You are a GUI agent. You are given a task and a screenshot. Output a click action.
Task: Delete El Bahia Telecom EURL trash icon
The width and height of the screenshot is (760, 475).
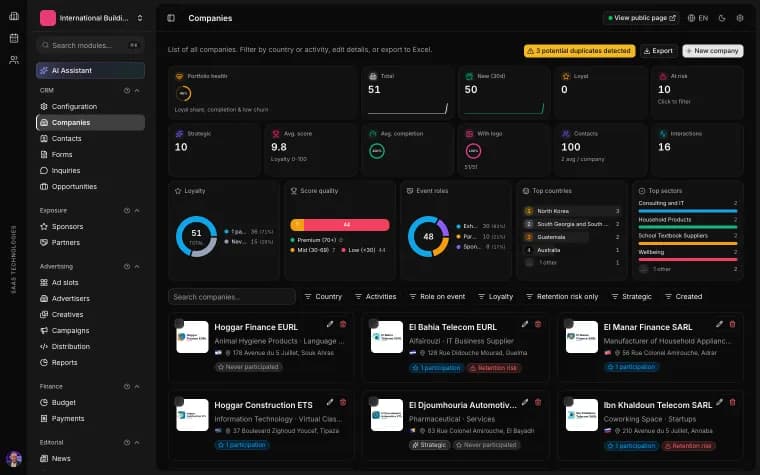click(538, 324)
